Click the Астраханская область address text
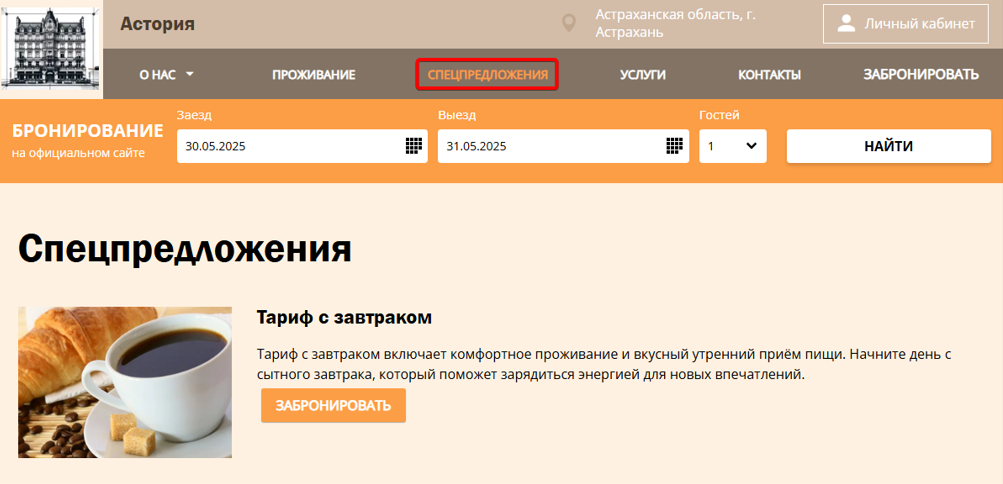 [675, 24]
